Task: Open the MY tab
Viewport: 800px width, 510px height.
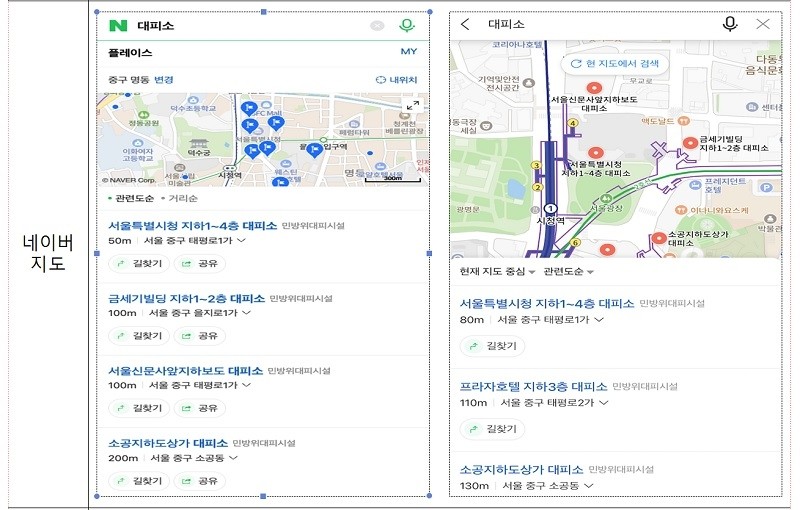Action: pyautogui.click(x=409, y=52)
